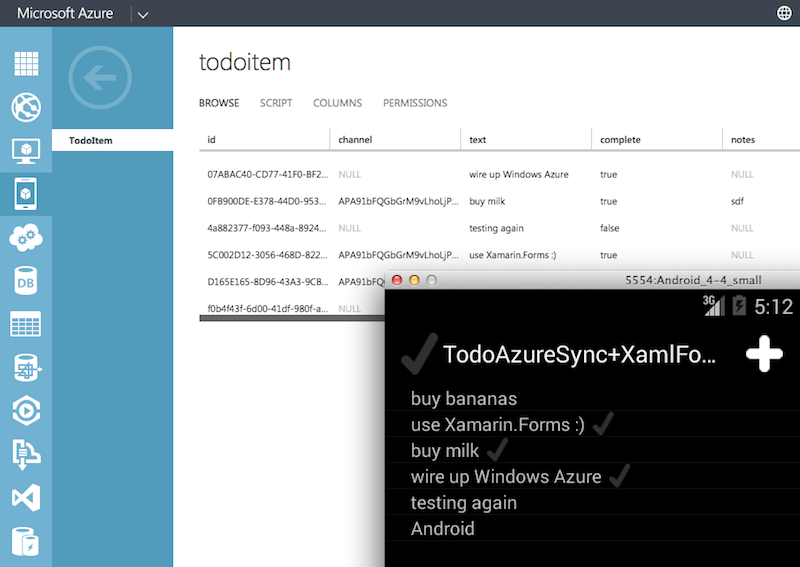Screen dimensions: 800x567
Task: Expand the Microsoft Azure header dropdown chevron
Action: (143, 15)
